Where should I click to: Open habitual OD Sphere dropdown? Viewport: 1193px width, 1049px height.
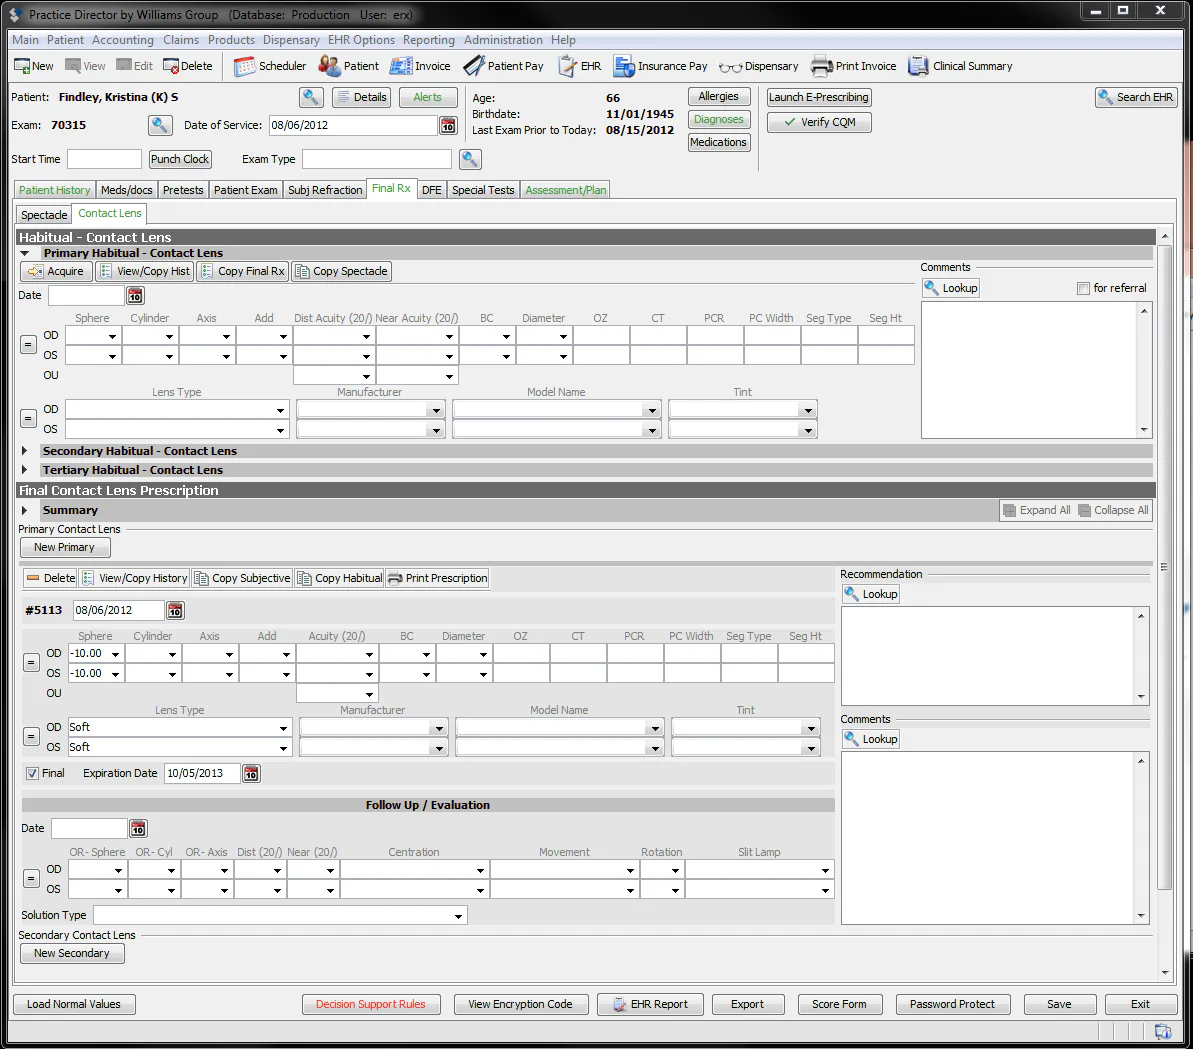click(x=112, y=336)
